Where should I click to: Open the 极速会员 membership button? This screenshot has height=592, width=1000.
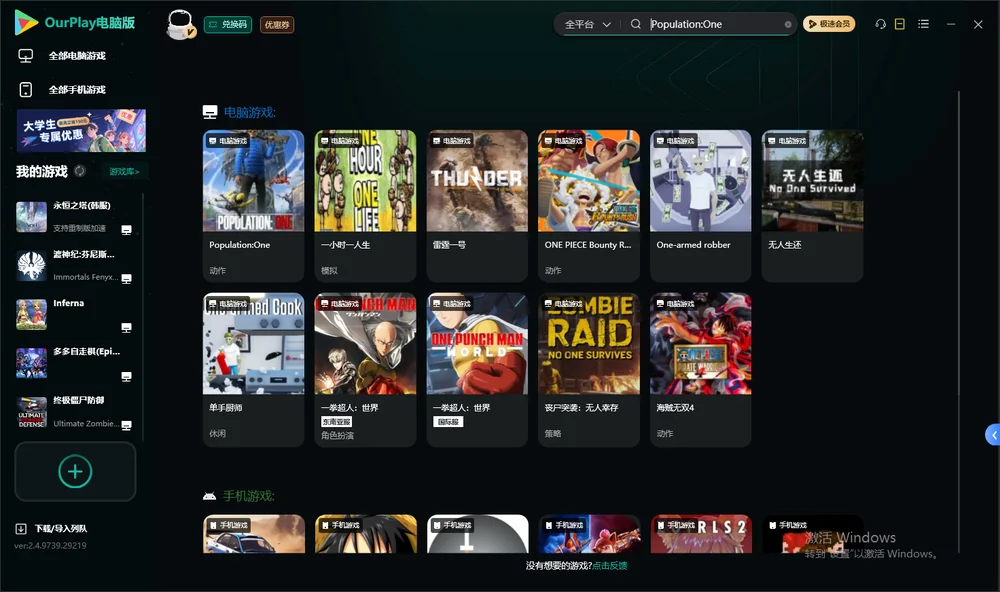(829, 24)
